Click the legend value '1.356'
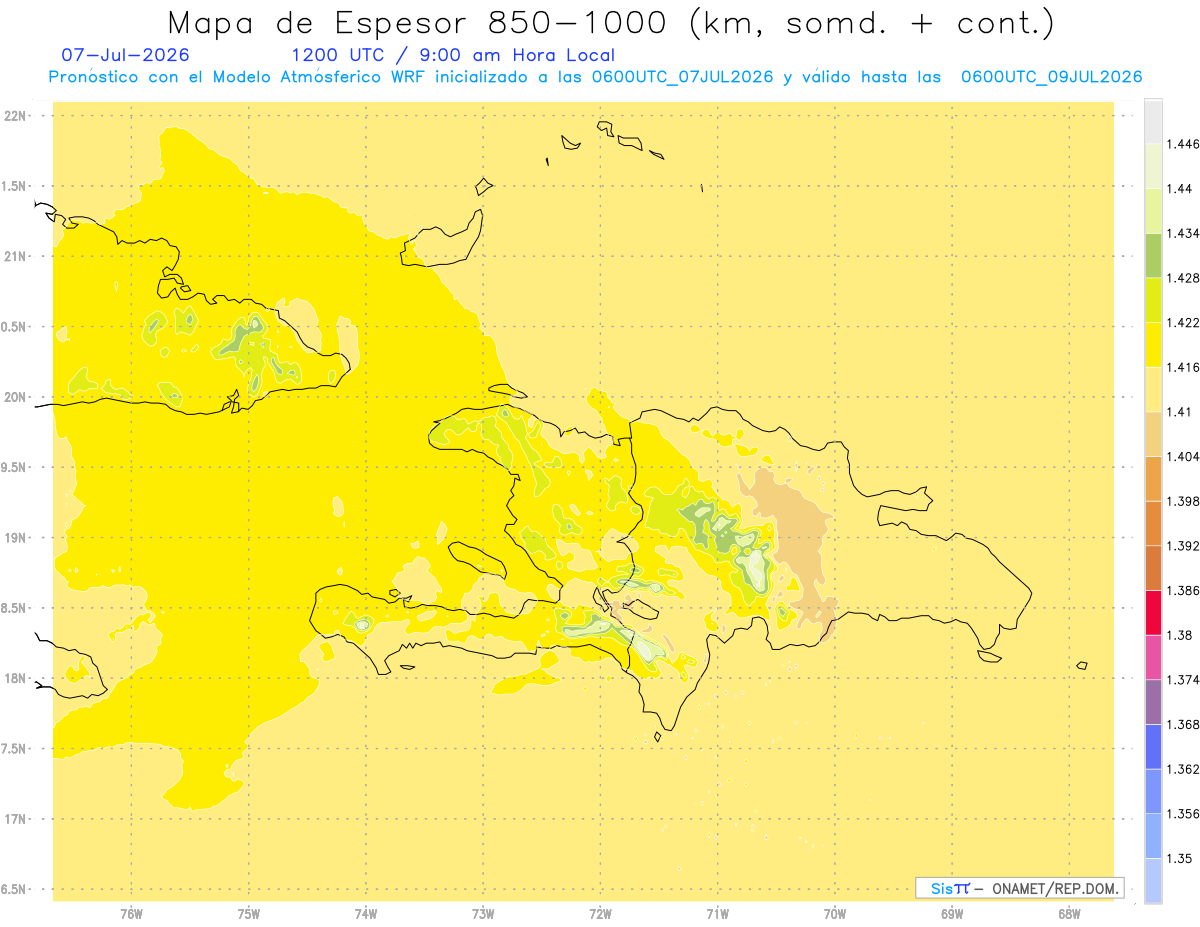The image size is (1200, 927). [x=1183, y=813]
